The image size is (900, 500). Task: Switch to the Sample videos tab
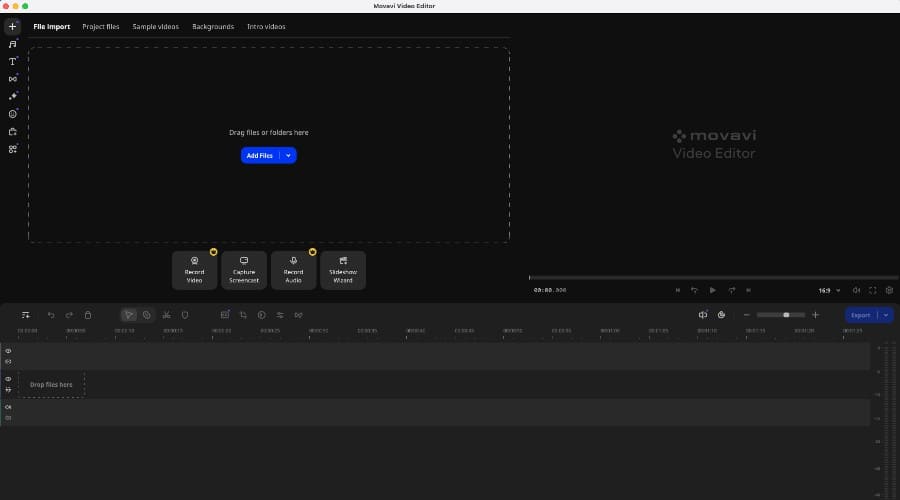coord(156,27)
